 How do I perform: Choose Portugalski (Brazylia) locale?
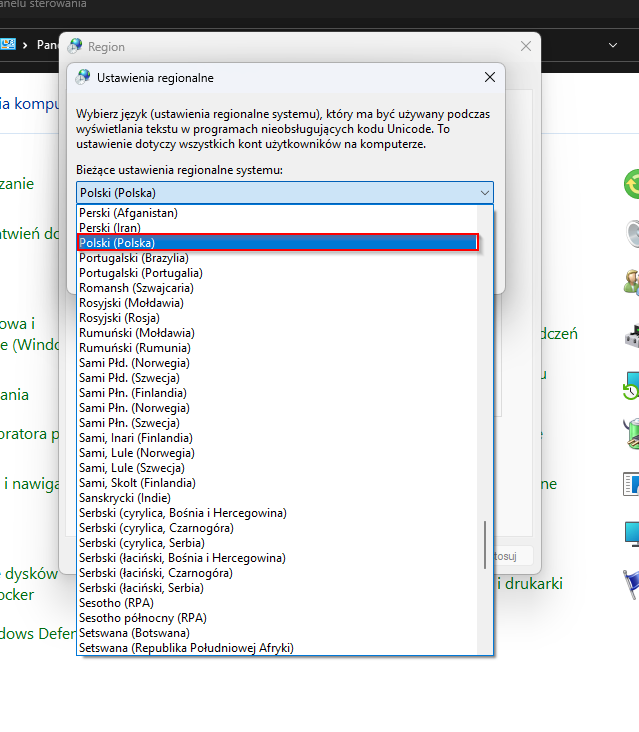pyautogui.click(x=133, y=258)
